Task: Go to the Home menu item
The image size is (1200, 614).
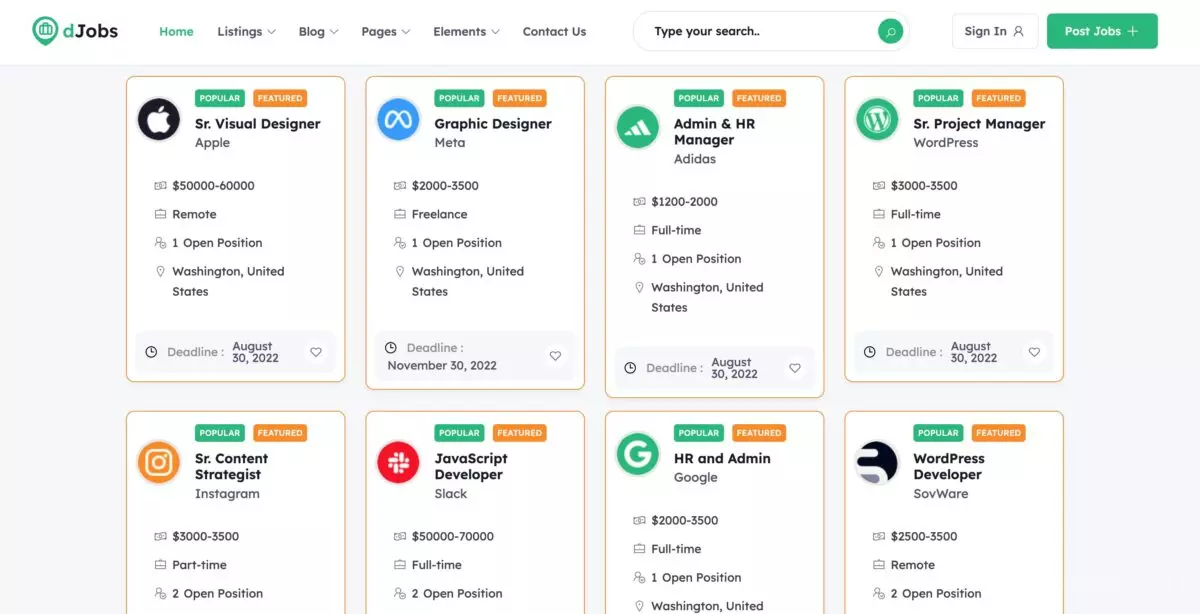Action: pos(176,31)
